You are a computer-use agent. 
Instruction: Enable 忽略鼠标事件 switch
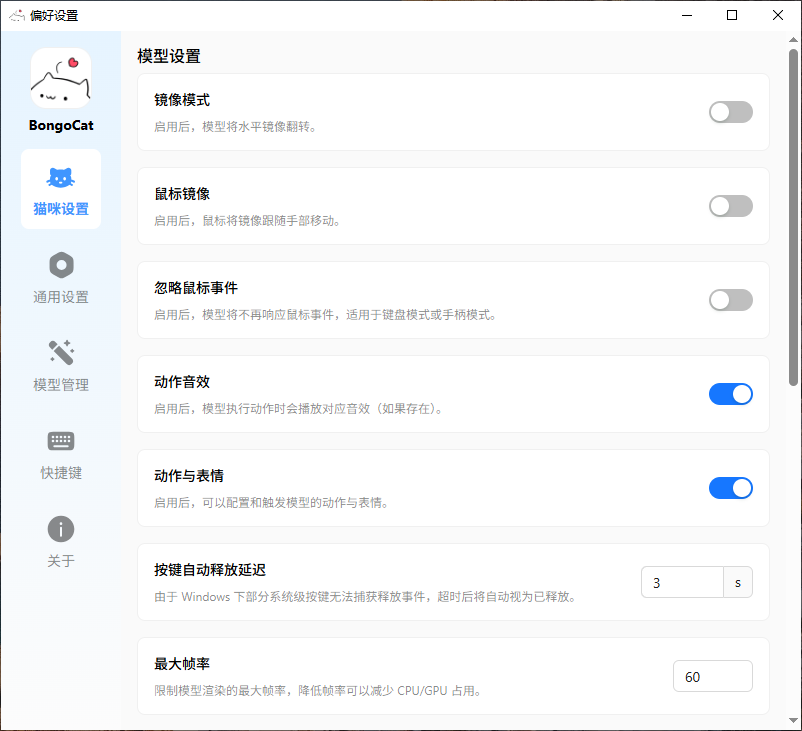coord(730,300)
